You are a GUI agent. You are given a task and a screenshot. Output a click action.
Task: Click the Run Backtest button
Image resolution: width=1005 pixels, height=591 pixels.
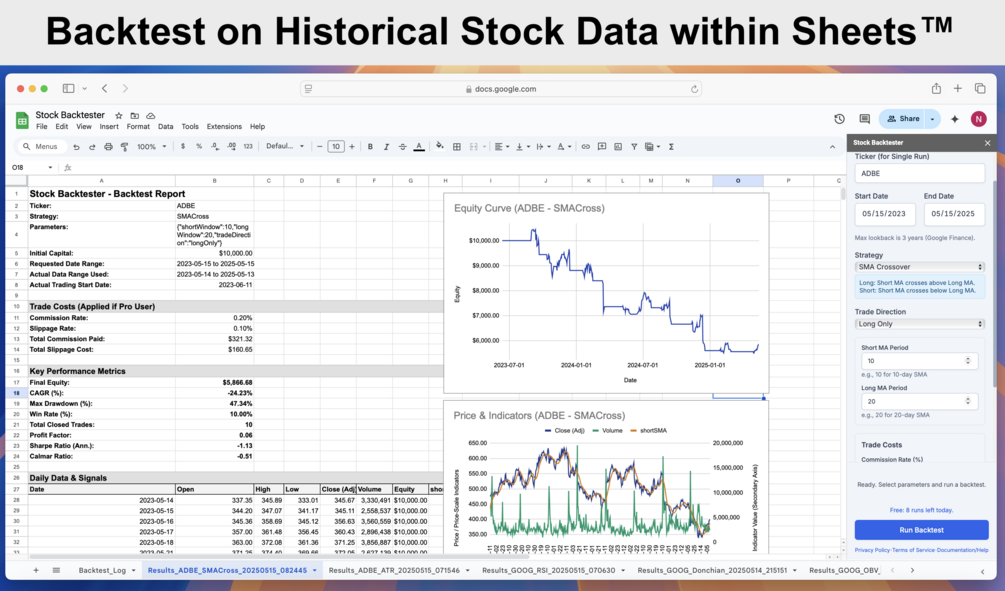(921, 530)
